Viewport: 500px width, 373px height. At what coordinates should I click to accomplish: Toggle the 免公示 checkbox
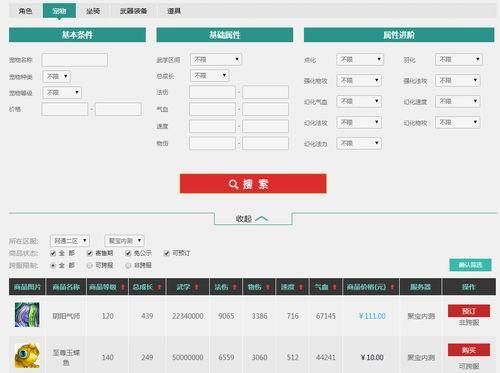[x=128, y=253]
